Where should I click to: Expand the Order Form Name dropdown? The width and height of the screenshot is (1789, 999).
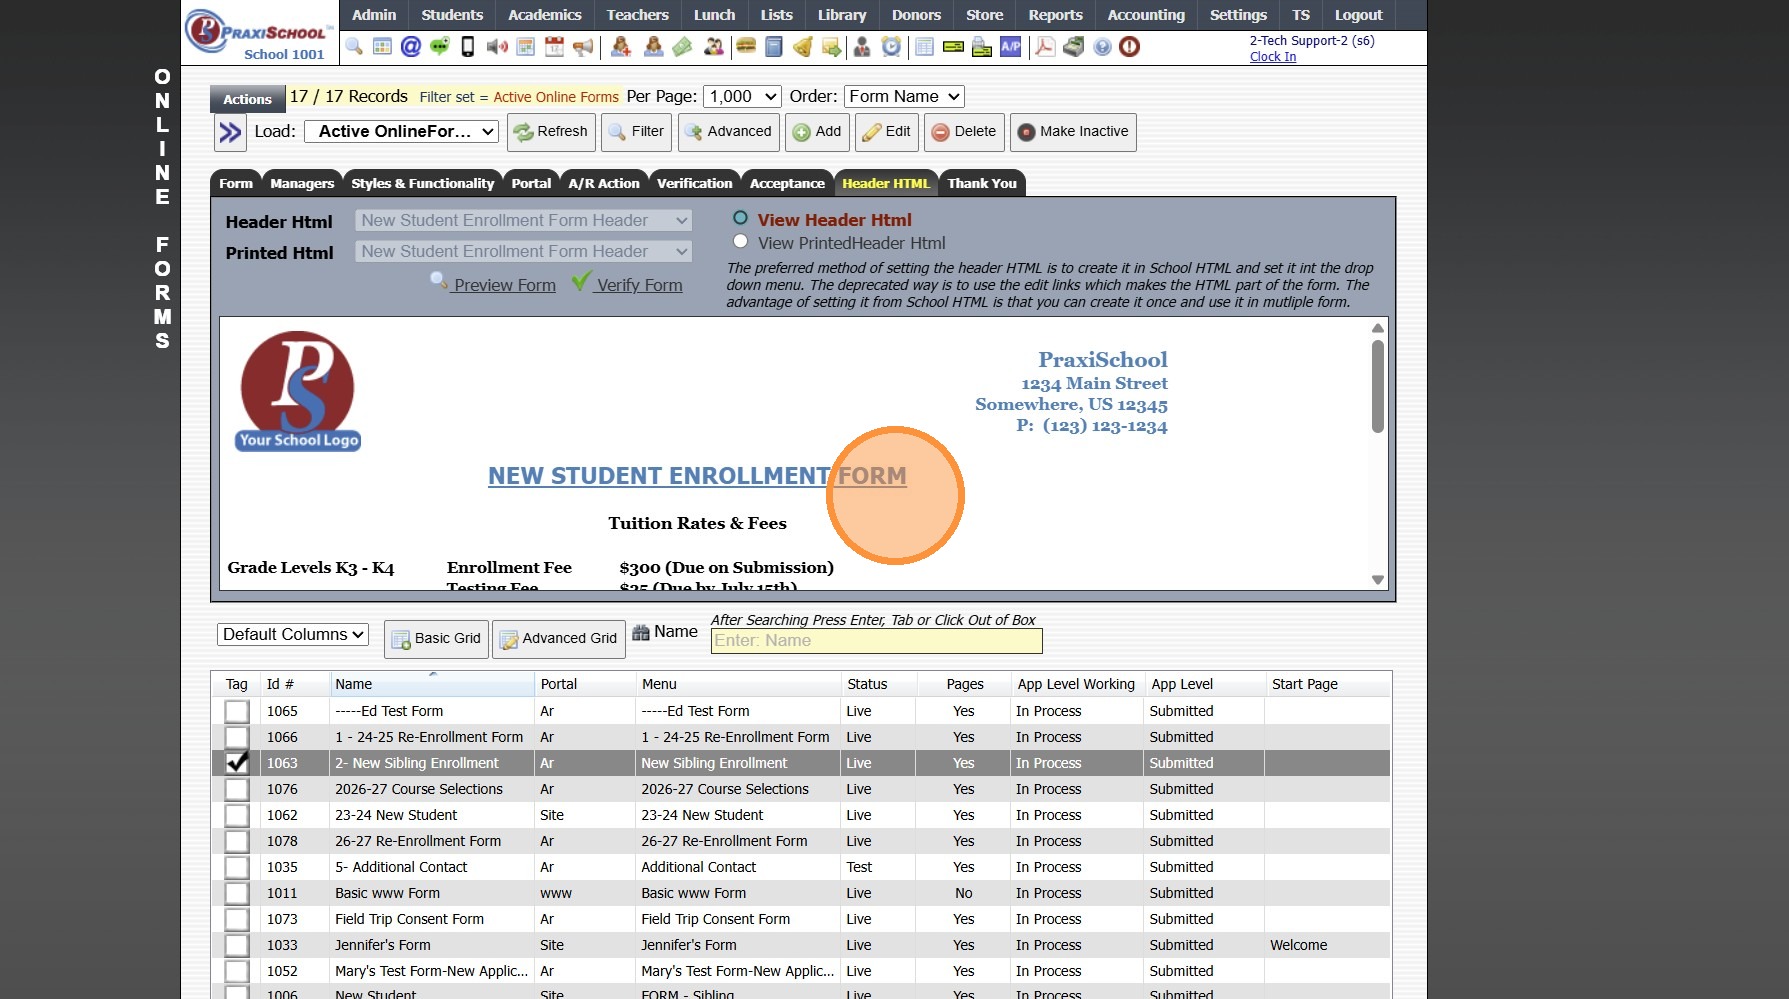click(904, 97)
